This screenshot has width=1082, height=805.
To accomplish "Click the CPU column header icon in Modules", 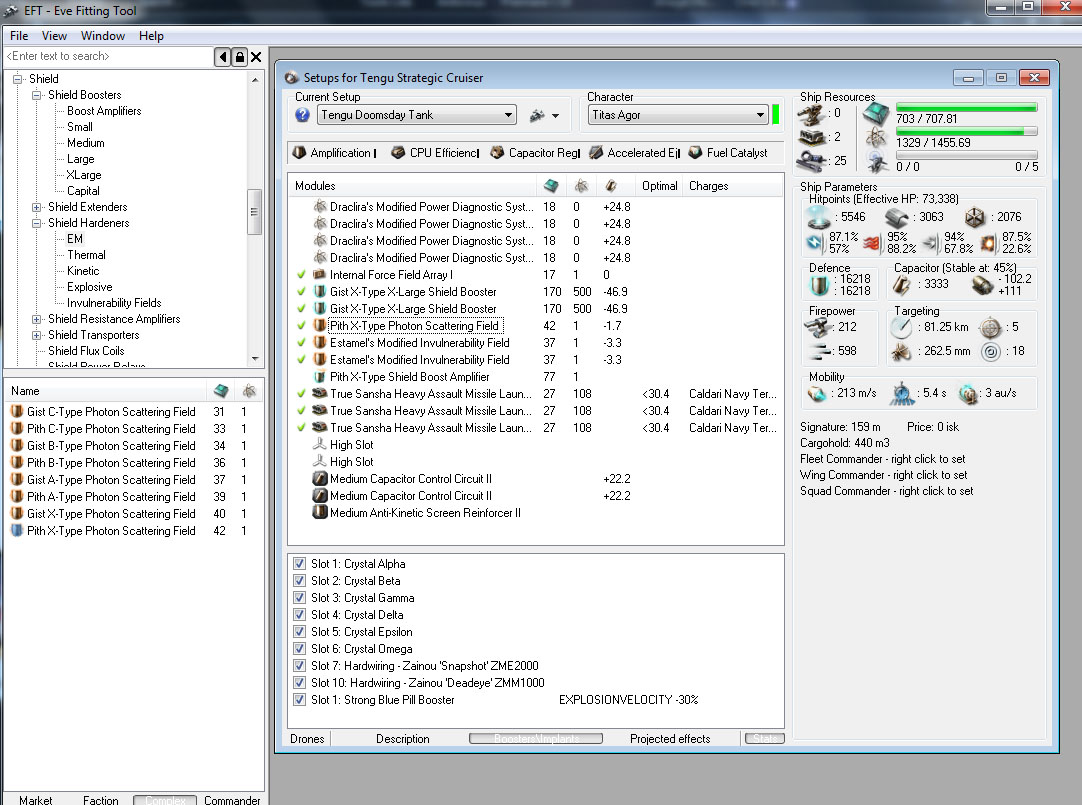I will pos(550,186).
